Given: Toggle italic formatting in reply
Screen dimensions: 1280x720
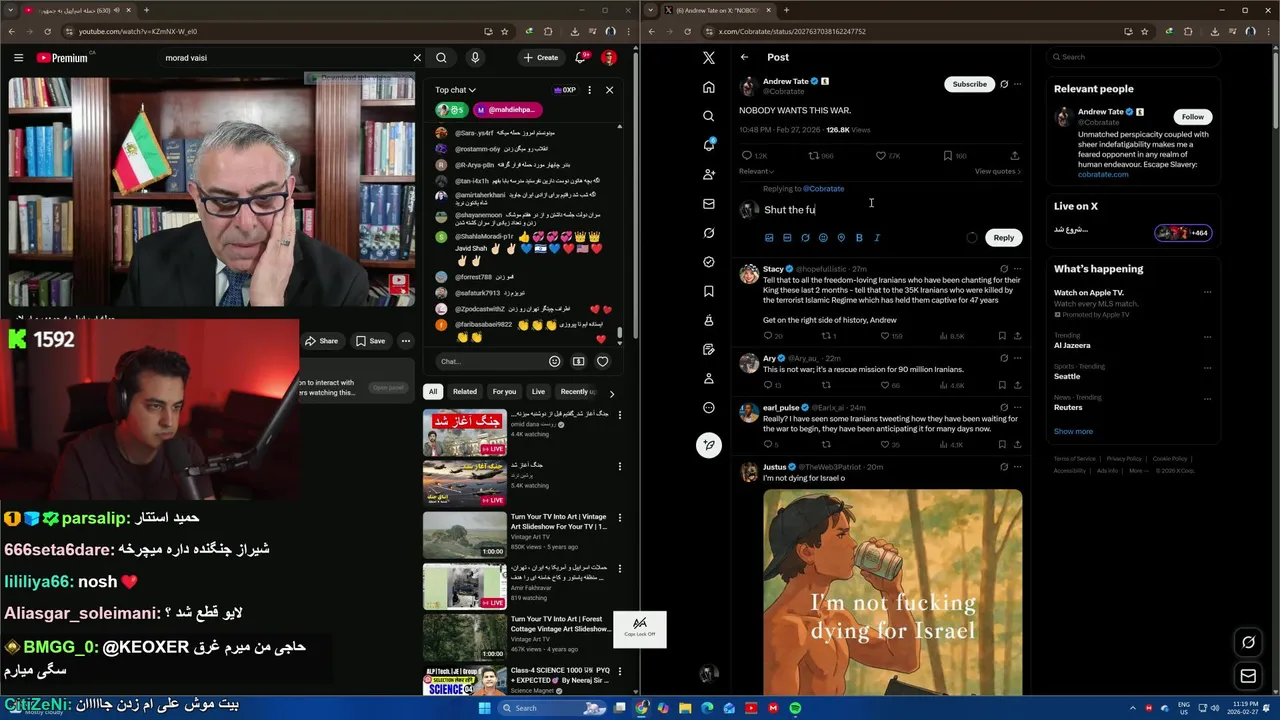Looking at the screenshot, I should pyautogui.click(x=877, y=238).
